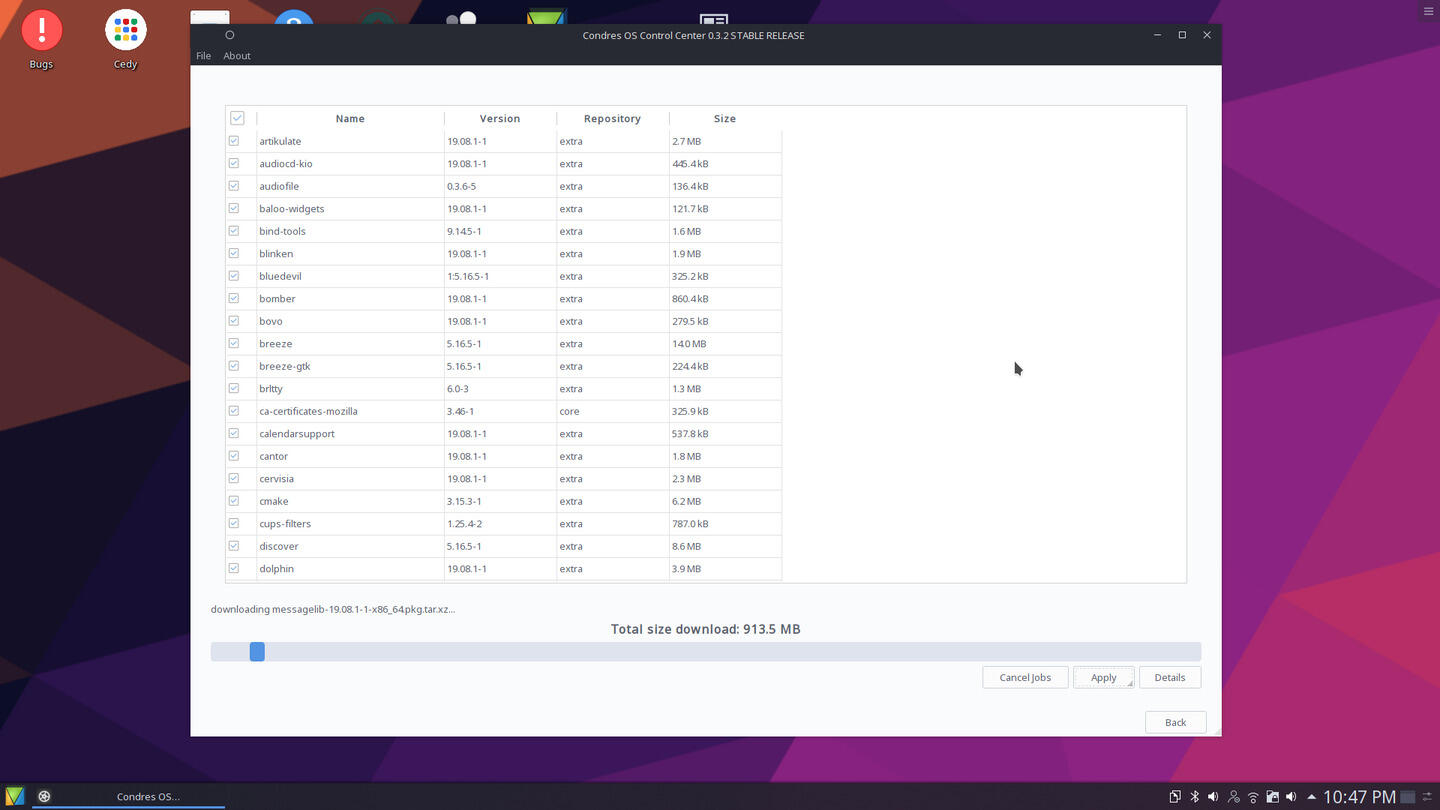Sort by the Version column header
The height and width of the screenshot is (810, 1440).
coord(500,118)
